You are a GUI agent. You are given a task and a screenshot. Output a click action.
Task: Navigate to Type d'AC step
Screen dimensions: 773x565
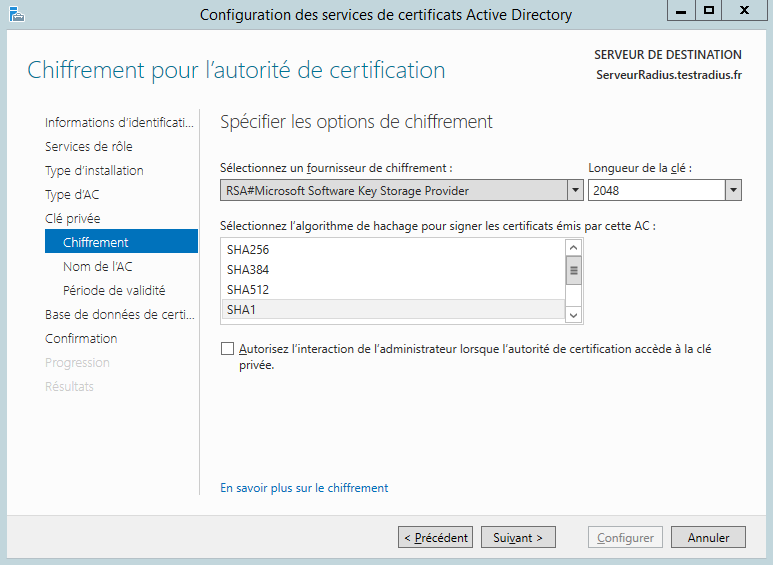click(x=72, y=194)
